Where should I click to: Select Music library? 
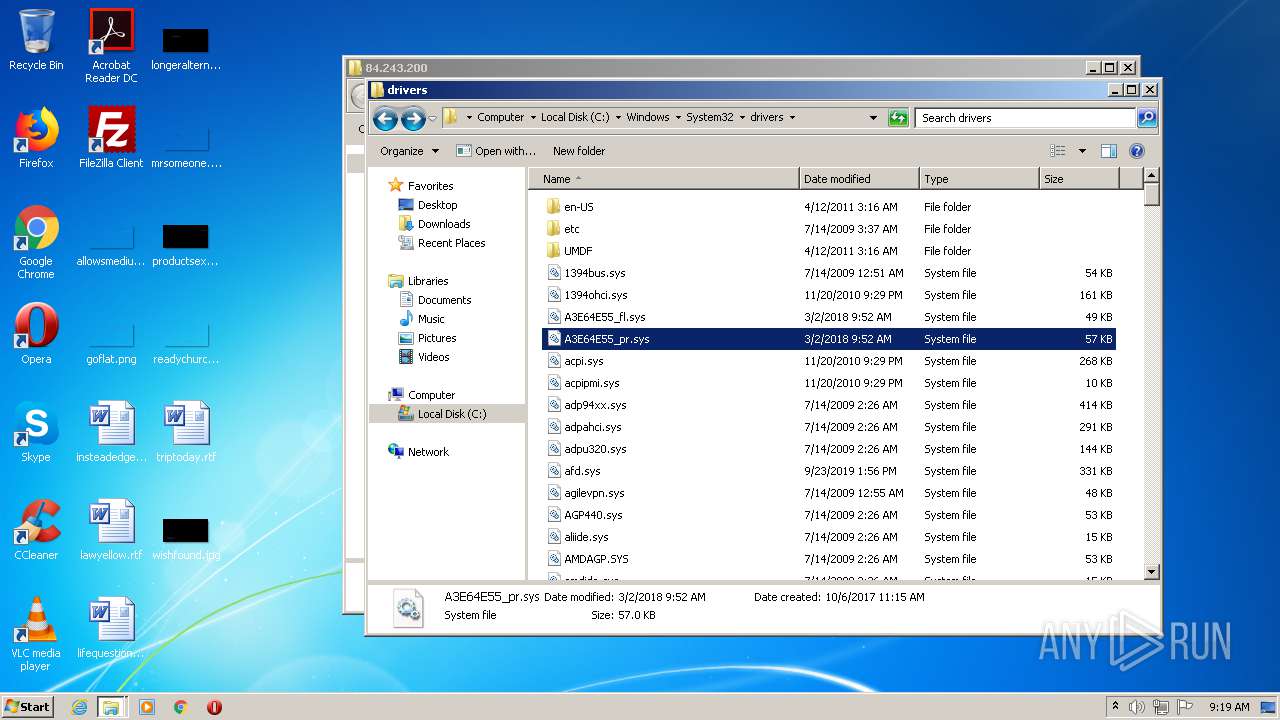pos(431,319)
